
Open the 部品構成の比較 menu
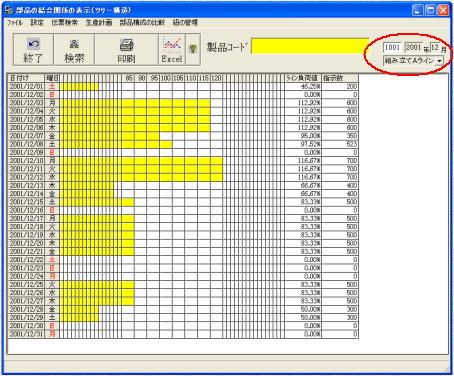tap(142, 23)
